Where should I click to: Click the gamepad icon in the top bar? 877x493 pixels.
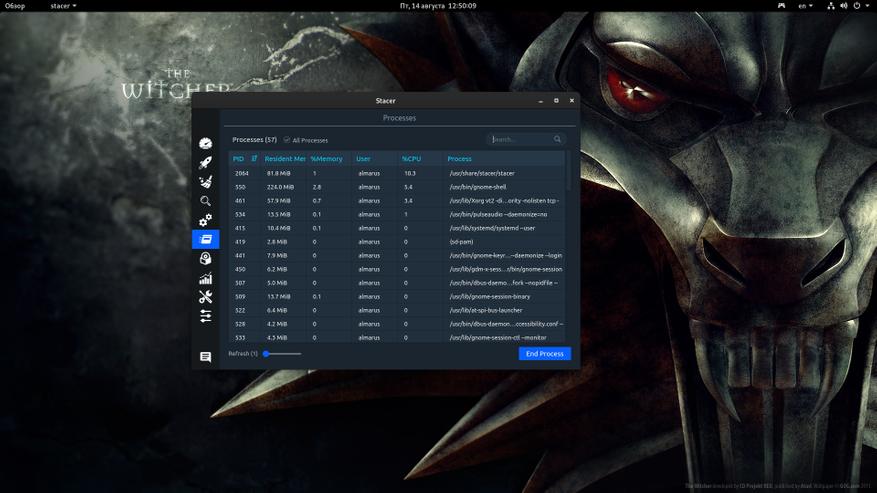pos(781,6)
